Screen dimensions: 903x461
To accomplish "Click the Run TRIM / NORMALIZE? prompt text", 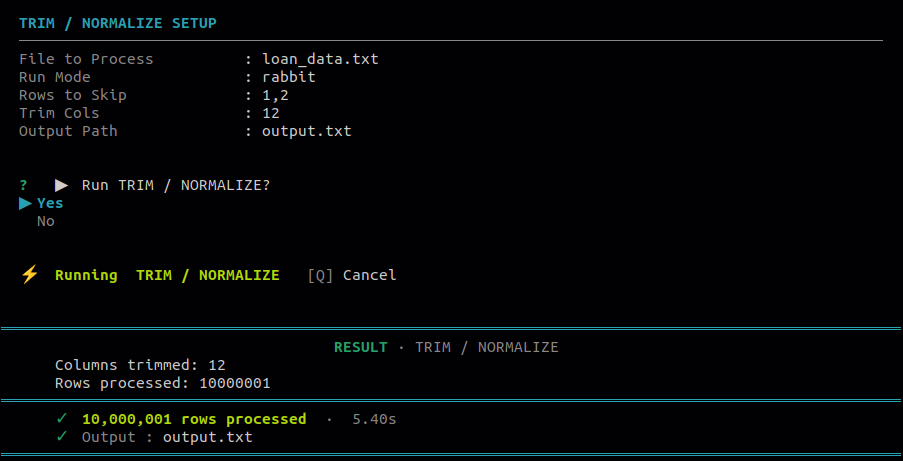I will click(x=176, y=186).
